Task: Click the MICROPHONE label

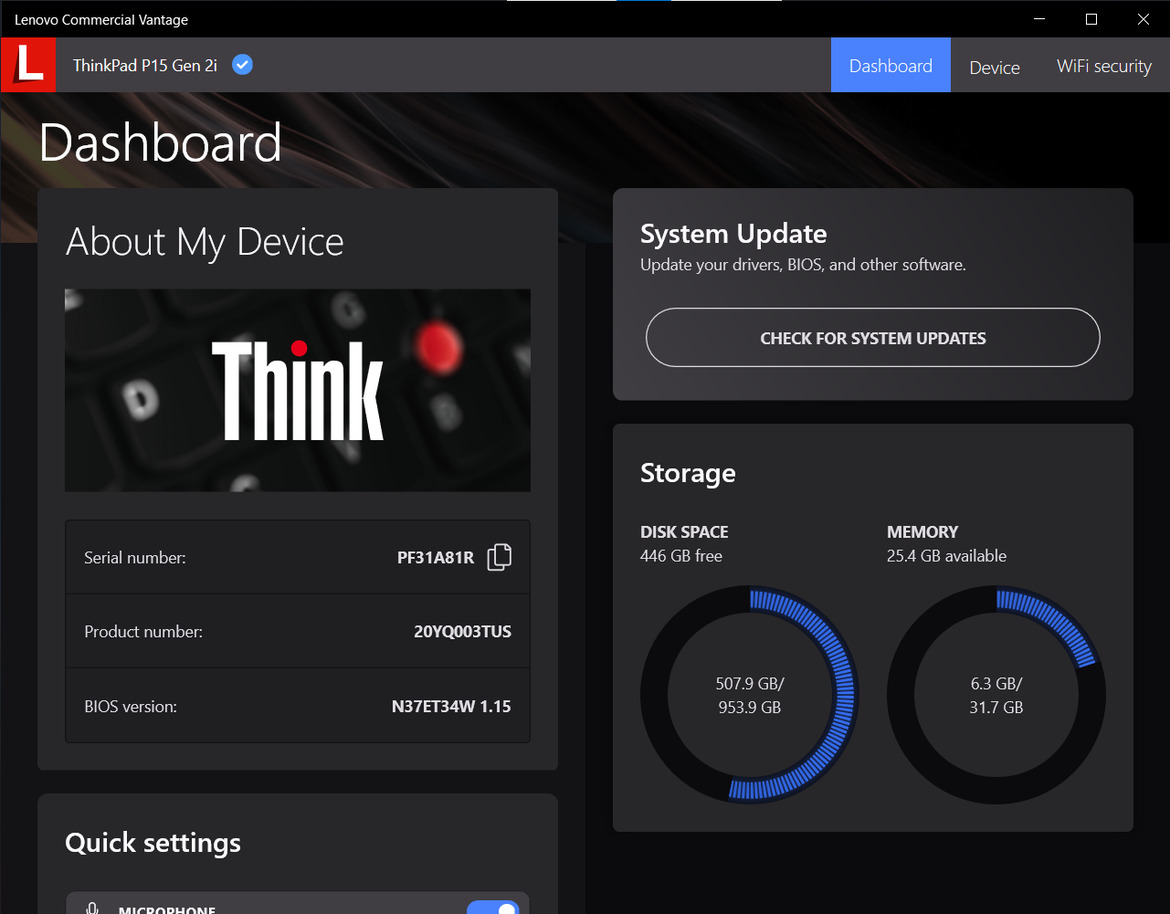Action: [167, 910]
